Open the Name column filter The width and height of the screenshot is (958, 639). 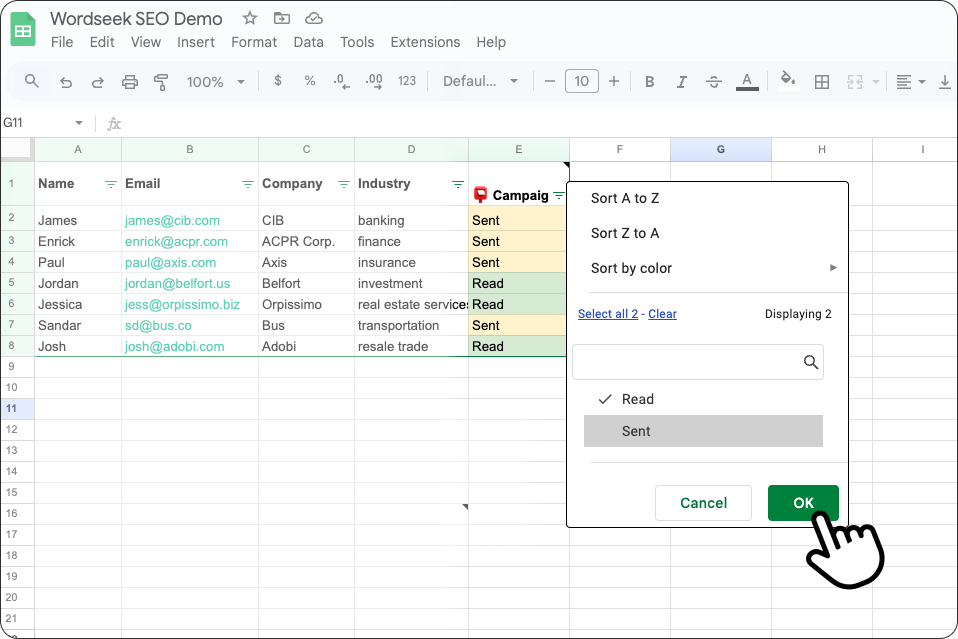[x=111, y=184]
